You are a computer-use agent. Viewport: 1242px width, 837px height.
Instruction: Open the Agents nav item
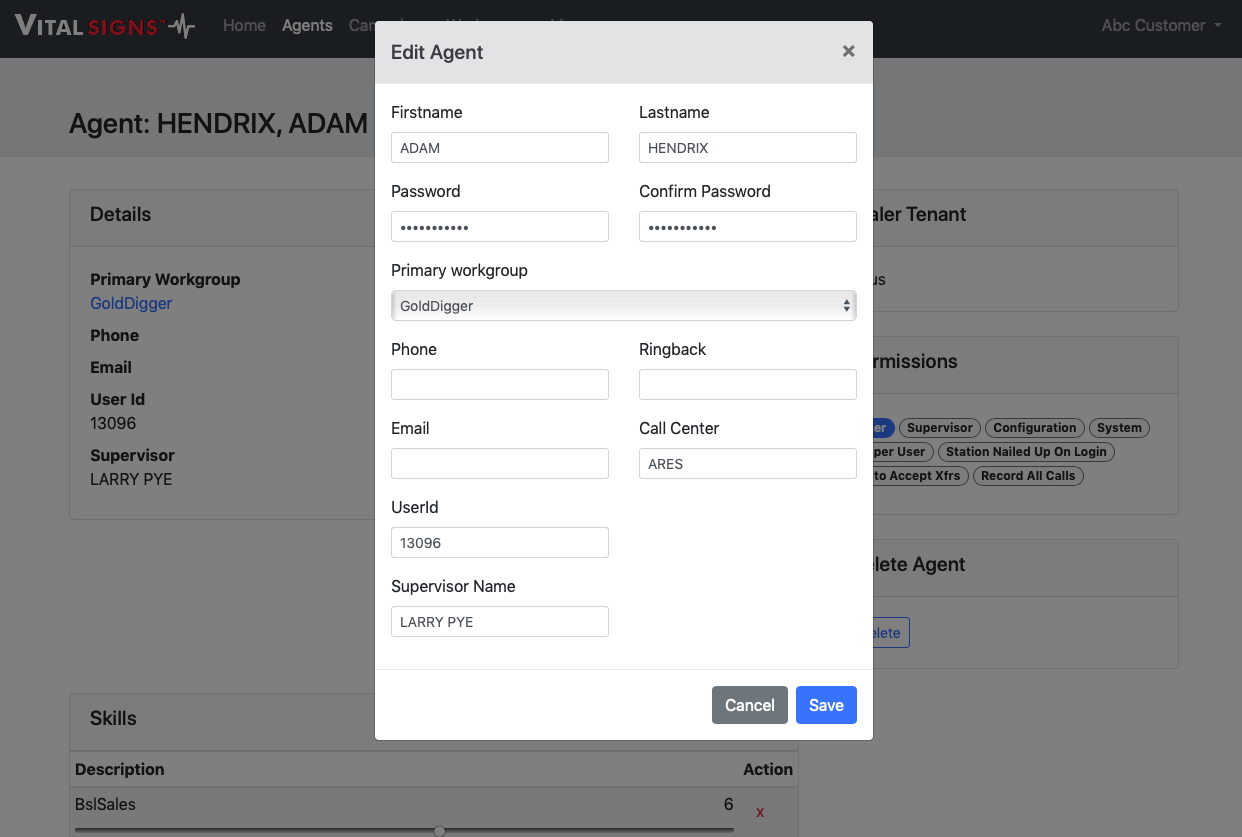(307, 26)
